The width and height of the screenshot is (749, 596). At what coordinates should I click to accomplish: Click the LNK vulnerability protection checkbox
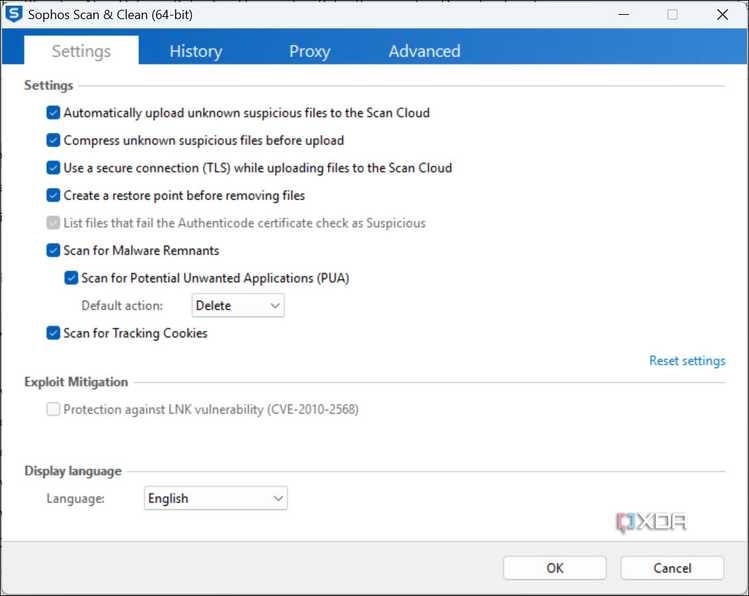click(53, 409)
